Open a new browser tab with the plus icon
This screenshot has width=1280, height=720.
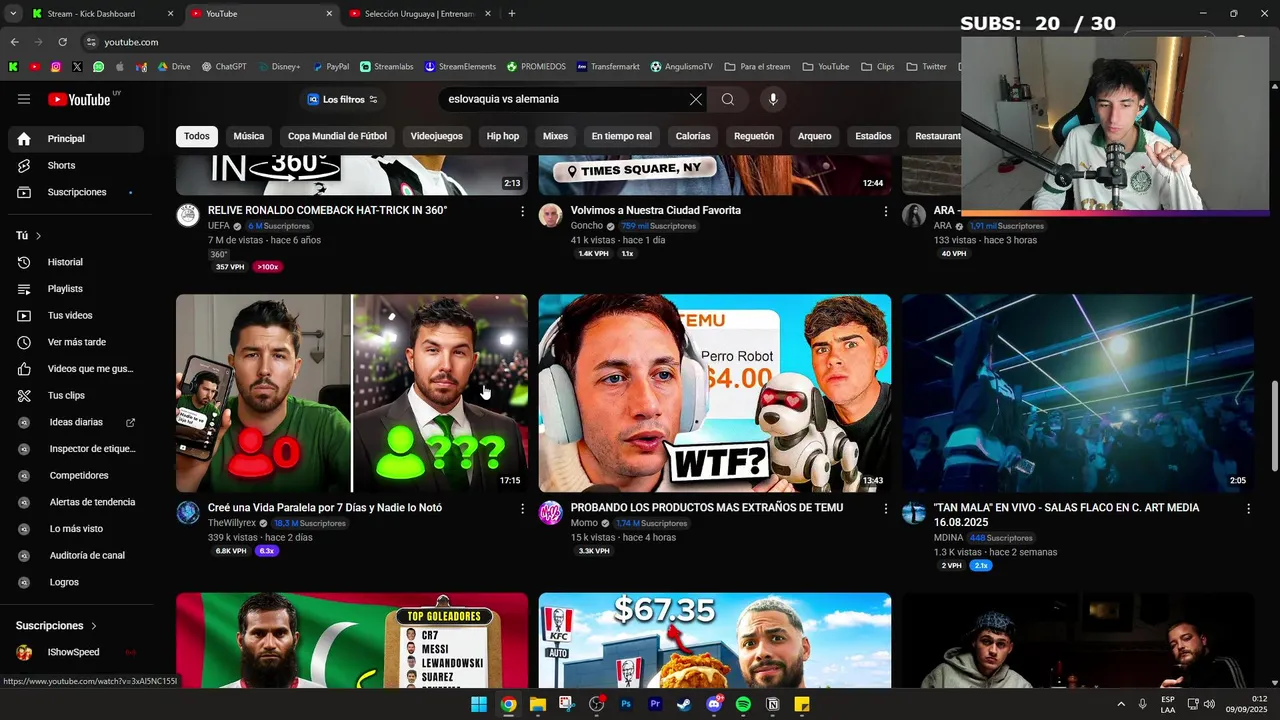tap(512, 14)
